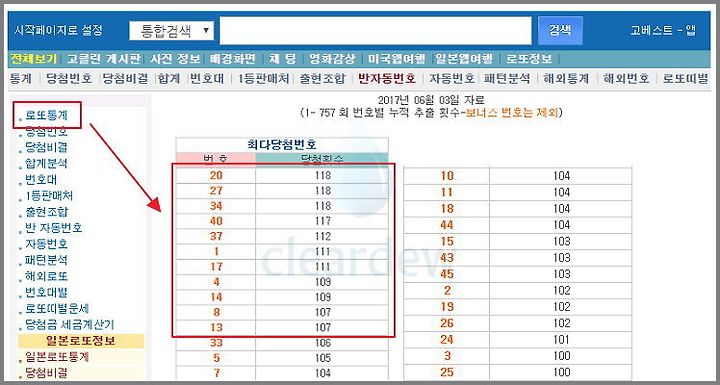The image size is (720, 385).
Task: Open the 사진 정보 menu item
Action: (175, 59)
